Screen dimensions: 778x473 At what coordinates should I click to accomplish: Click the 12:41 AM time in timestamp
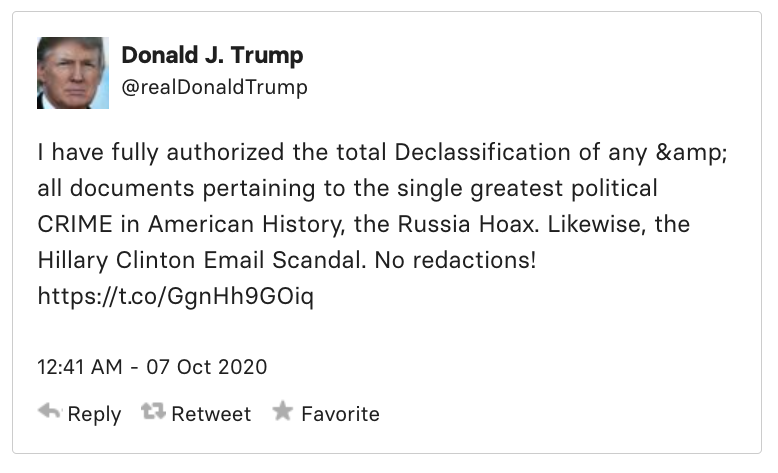pyautogui.click(x=82, y=367)
